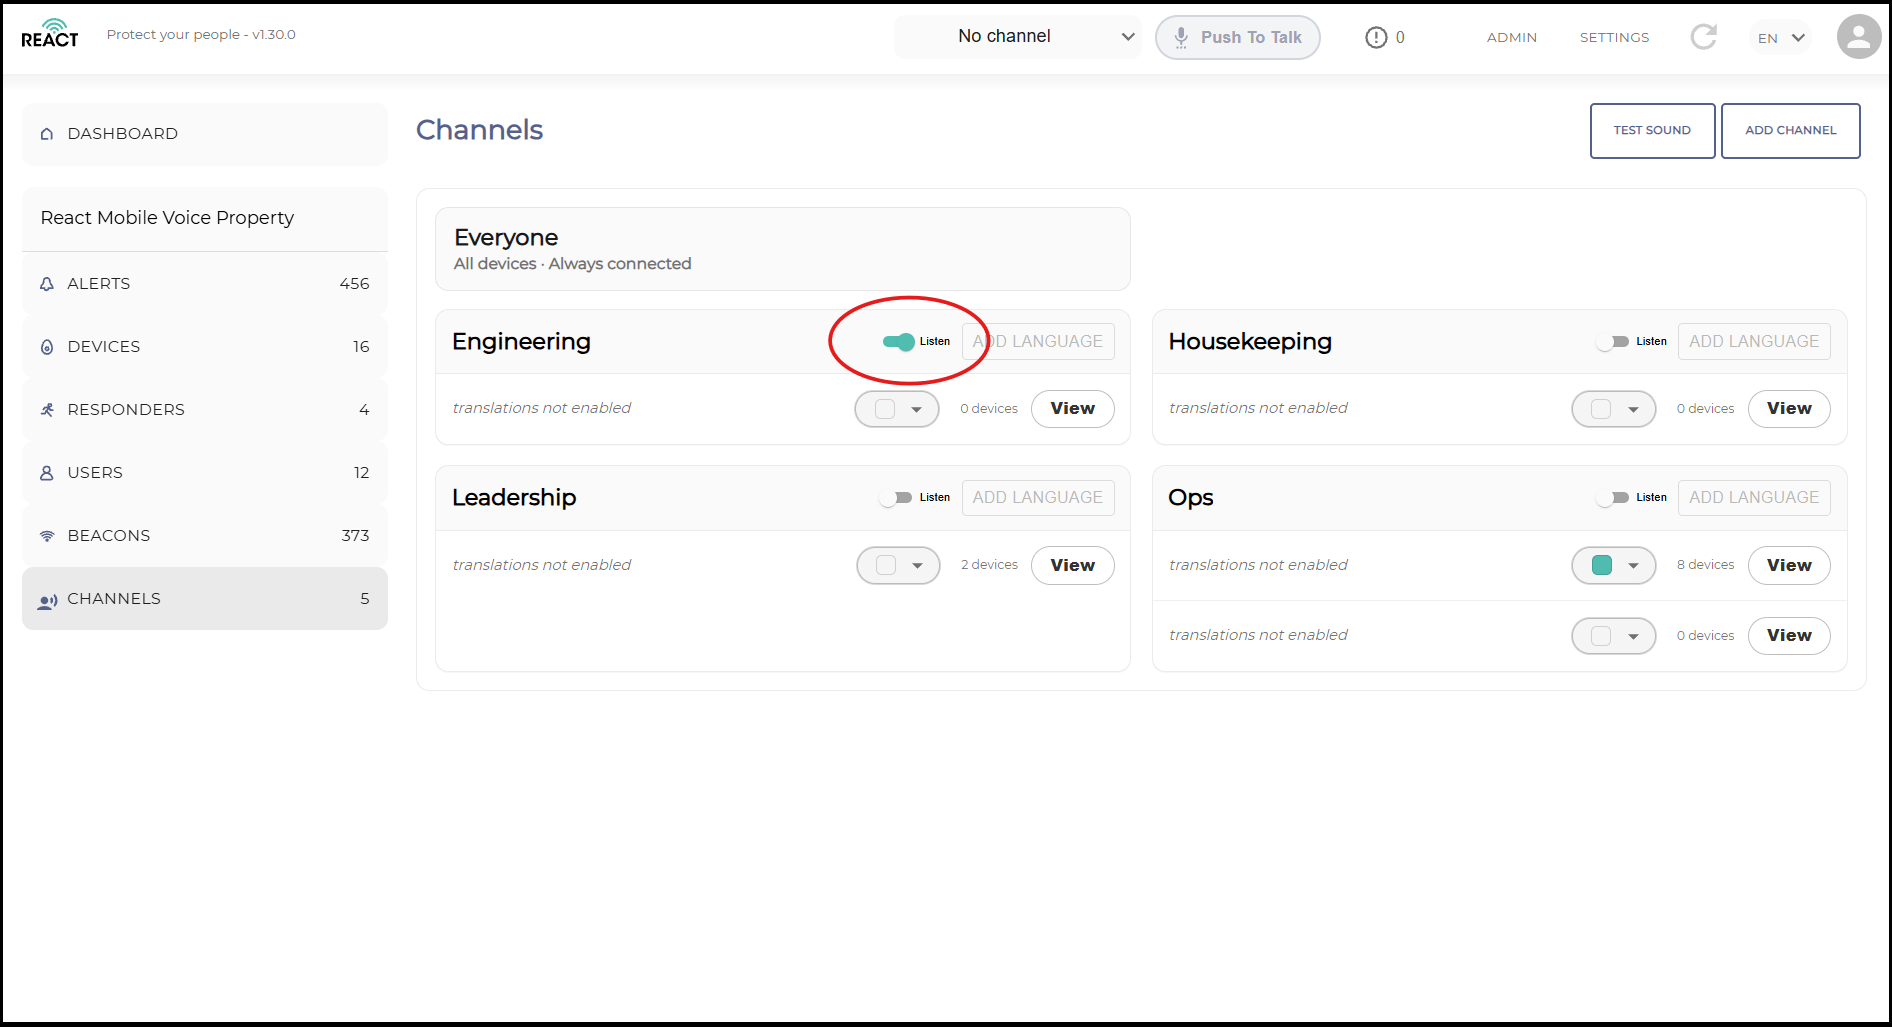Image resolution: width=1892 pixels, height=1027 pixels.
Task: View Ops channel with 8 devices
Action: 1789,566
